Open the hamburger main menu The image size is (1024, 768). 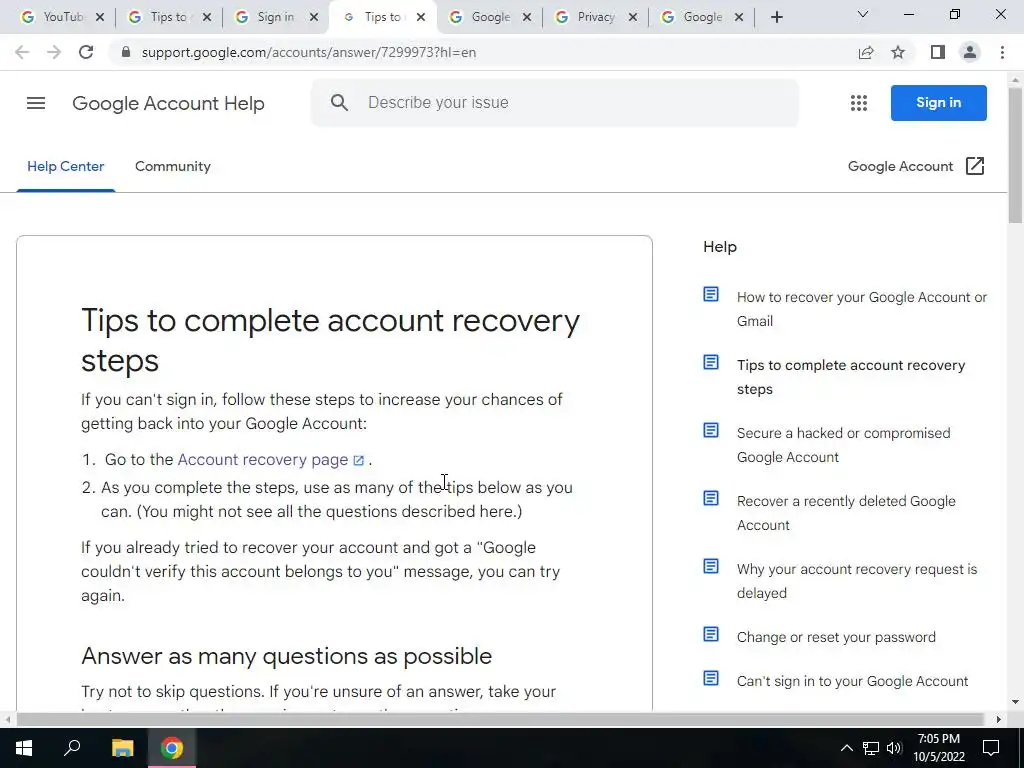[36, 103]
